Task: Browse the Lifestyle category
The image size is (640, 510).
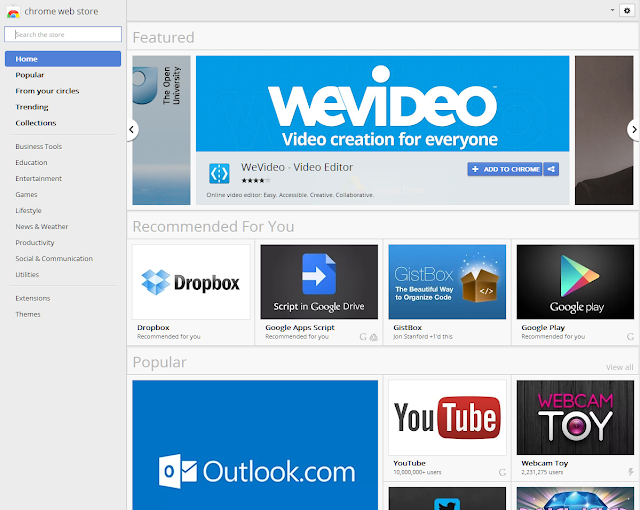Action: [29, 211]
